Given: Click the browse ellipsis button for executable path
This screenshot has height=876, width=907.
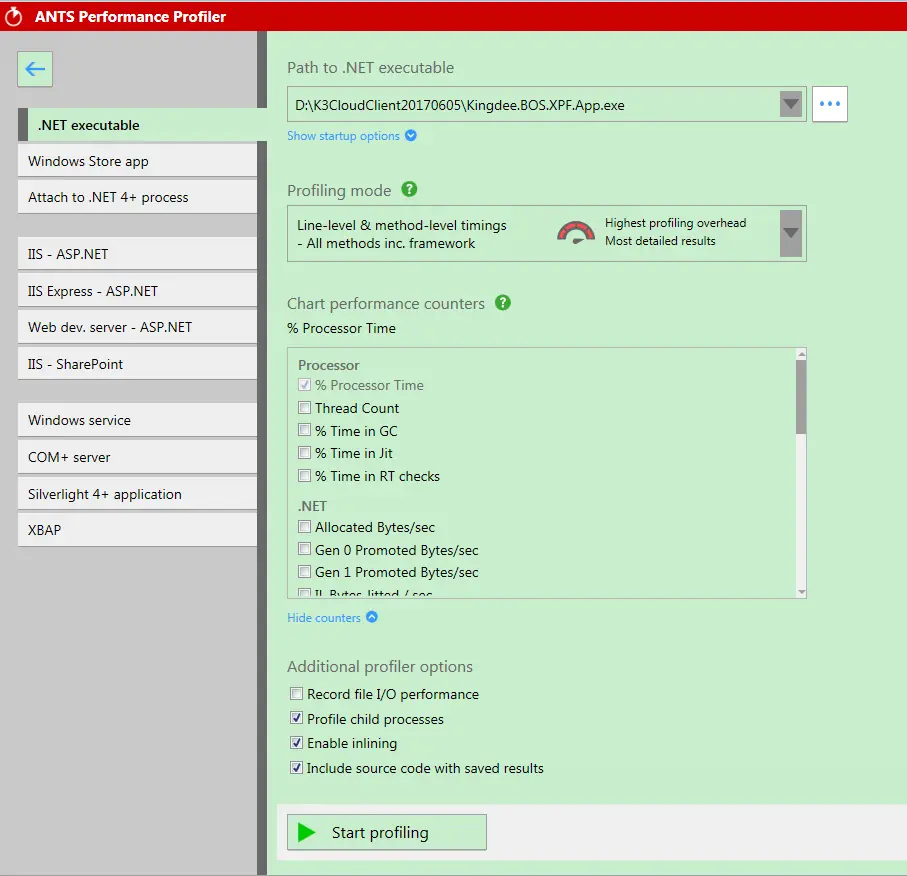Looking at the screenshot, I should [829, 104].
